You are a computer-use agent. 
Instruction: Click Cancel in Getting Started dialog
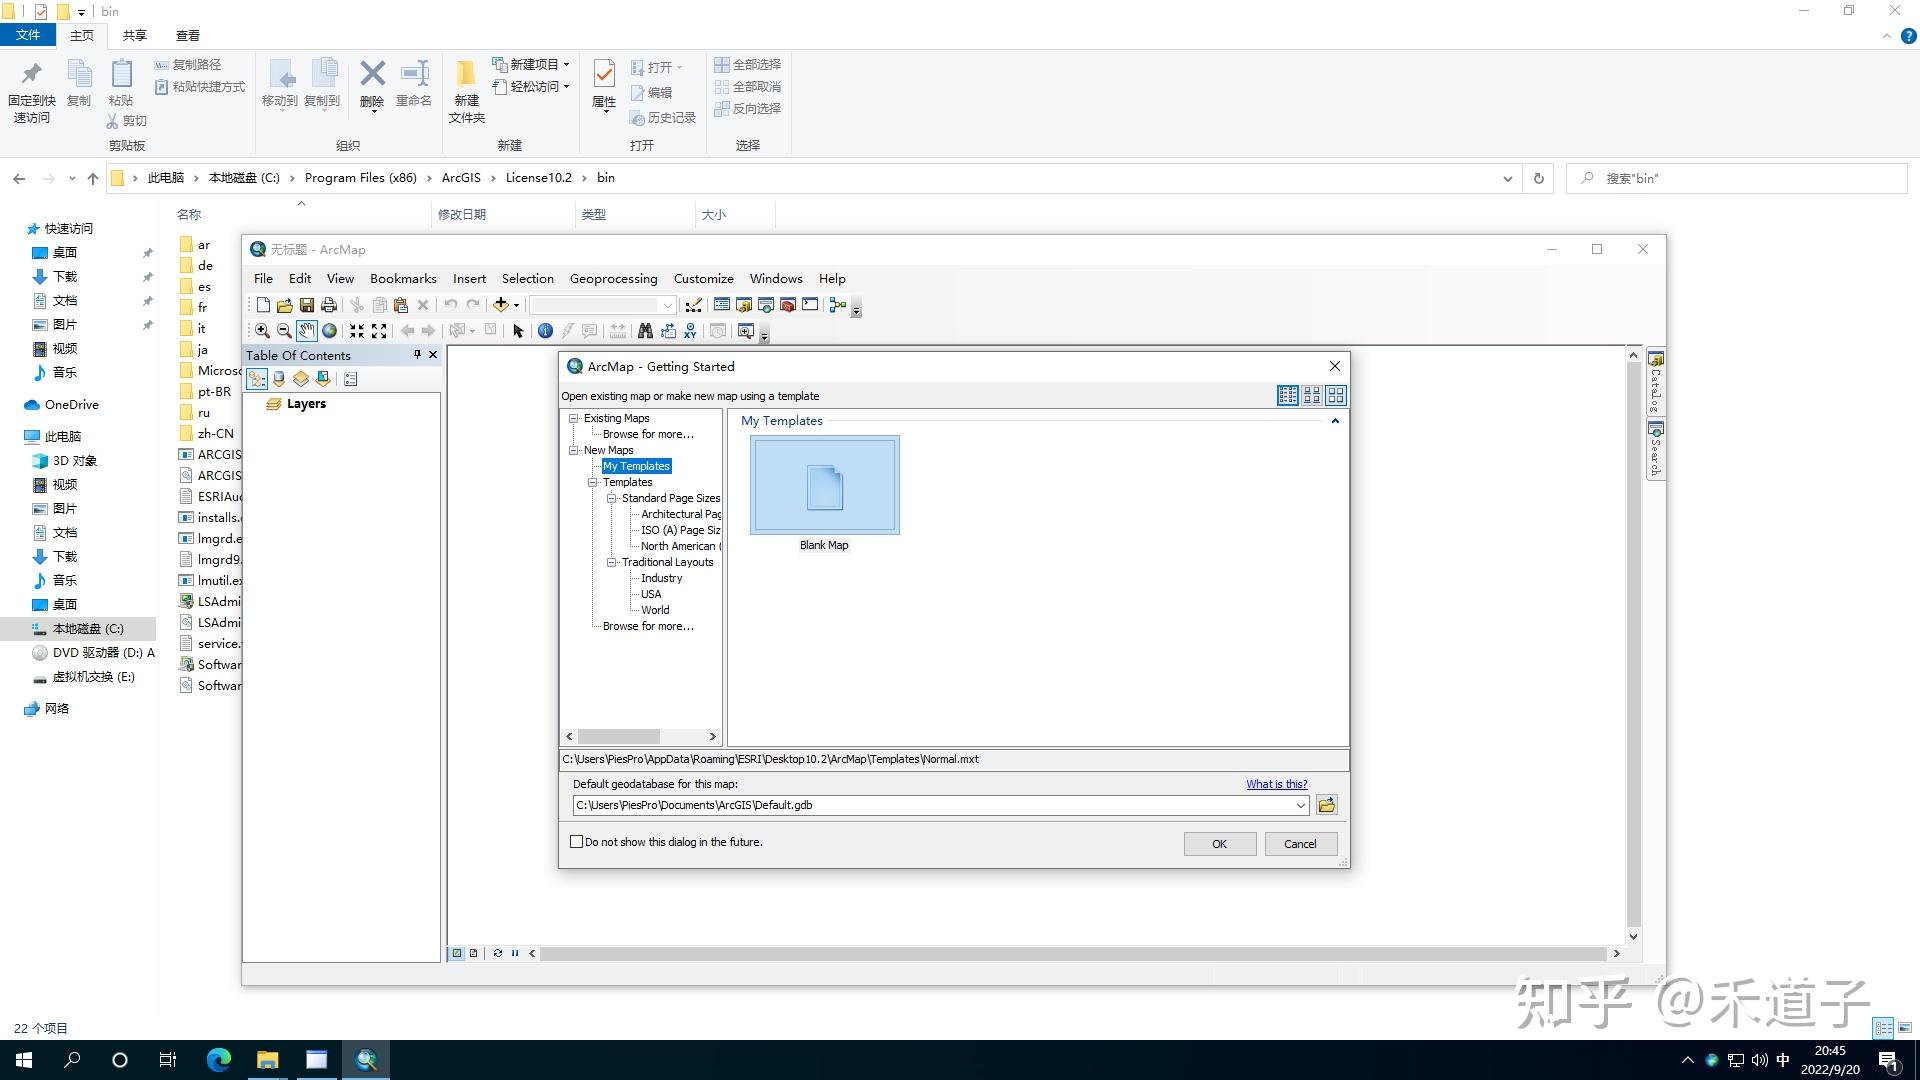pyautogui.click(x=1300, y=844)
